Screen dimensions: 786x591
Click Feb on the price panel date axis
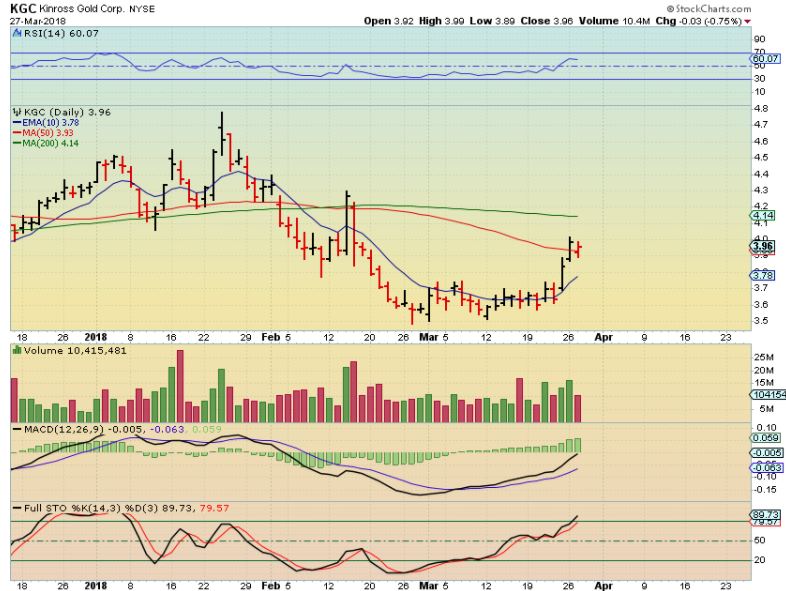[x=271, y=337]
